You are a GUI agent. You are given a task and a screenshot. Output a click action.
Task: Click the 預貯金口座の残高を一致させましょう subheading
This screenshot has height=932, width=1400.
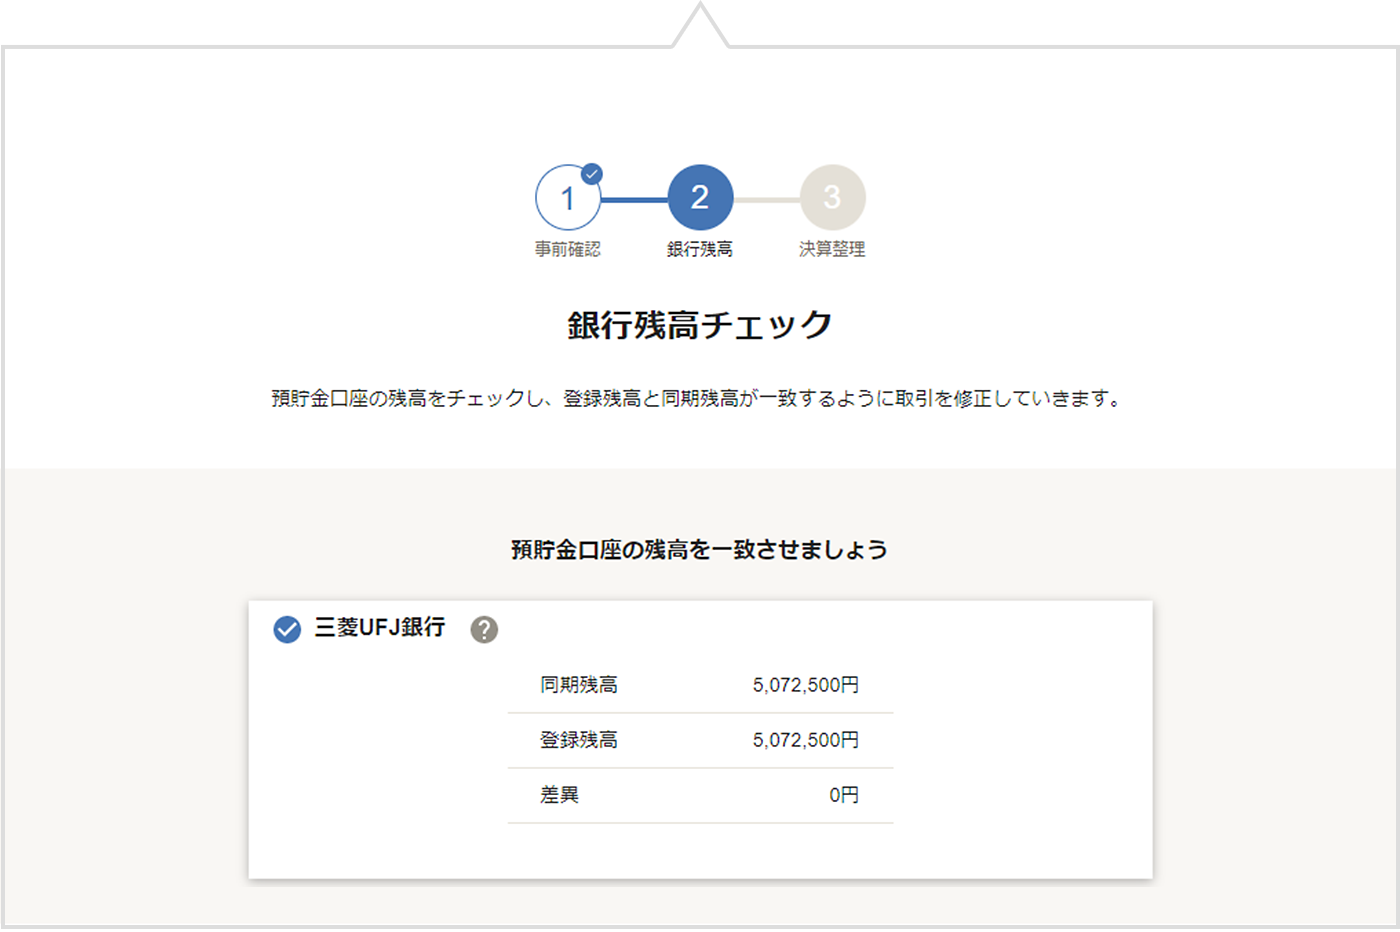tap(699, 549)
